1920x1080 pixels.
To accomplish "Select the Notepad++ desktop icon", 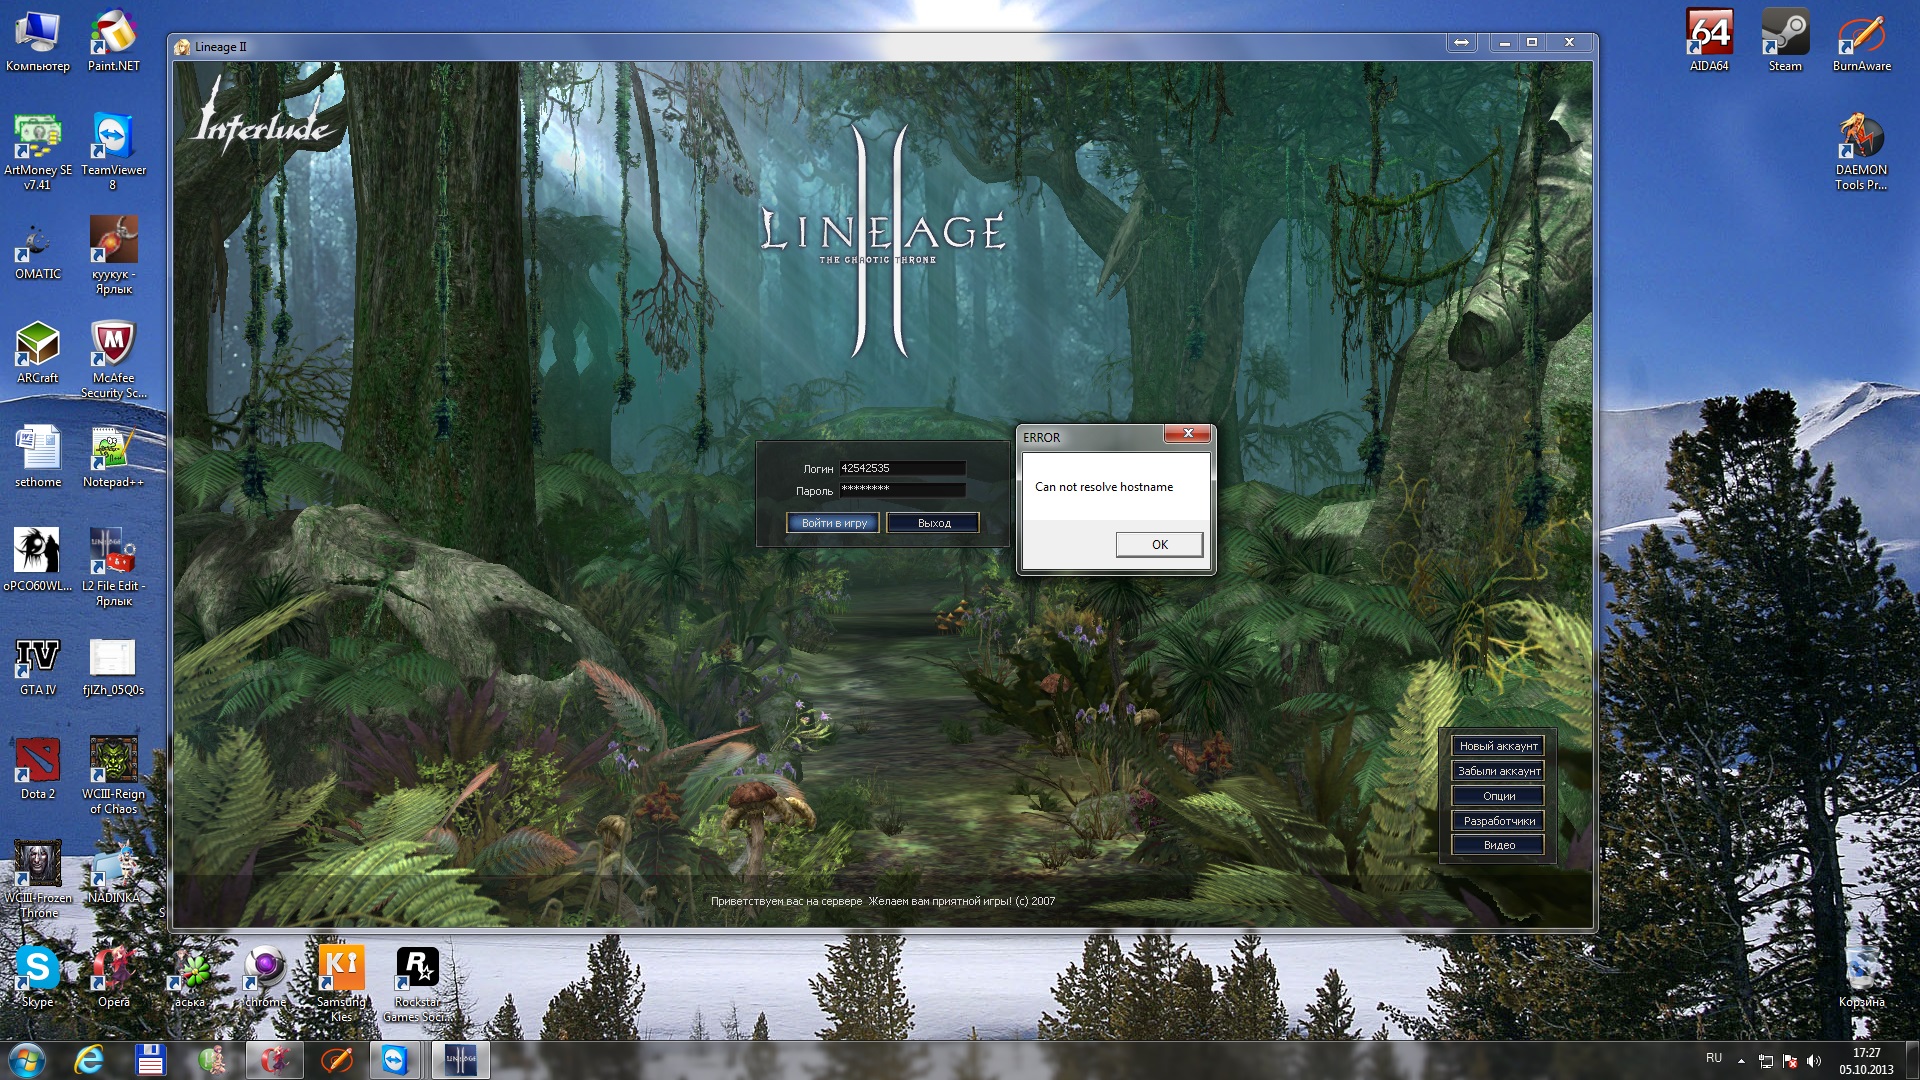I will (114, 458).
